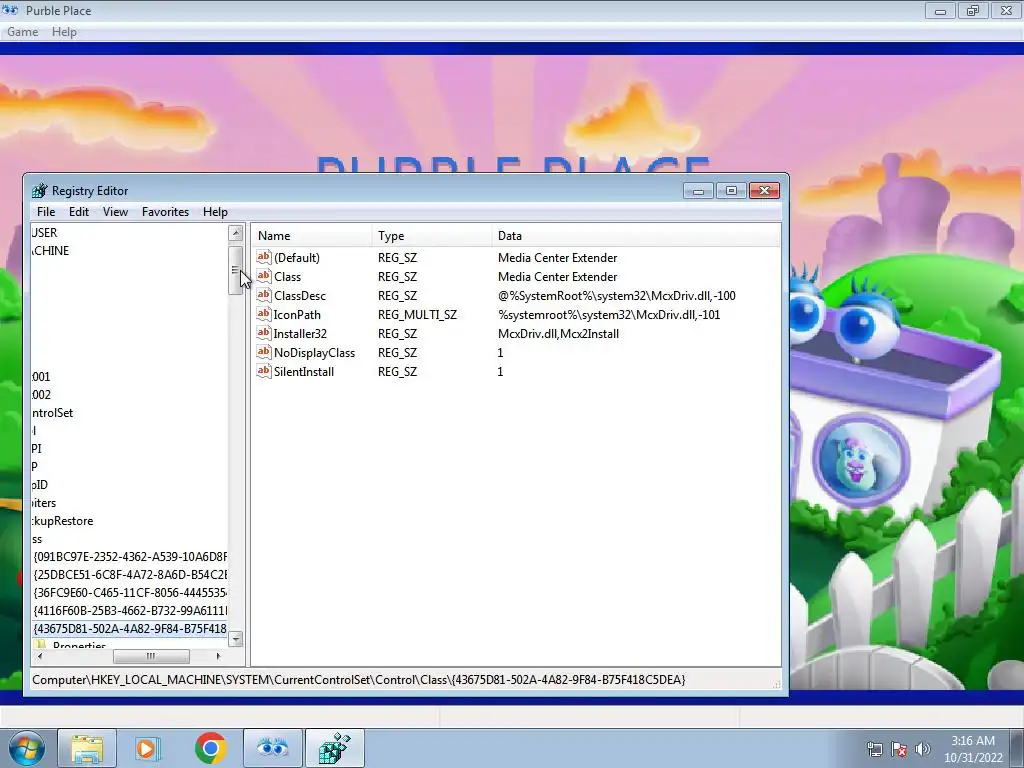
Task: Switch to Purble Place taskbar button
Action: (272, 748)
